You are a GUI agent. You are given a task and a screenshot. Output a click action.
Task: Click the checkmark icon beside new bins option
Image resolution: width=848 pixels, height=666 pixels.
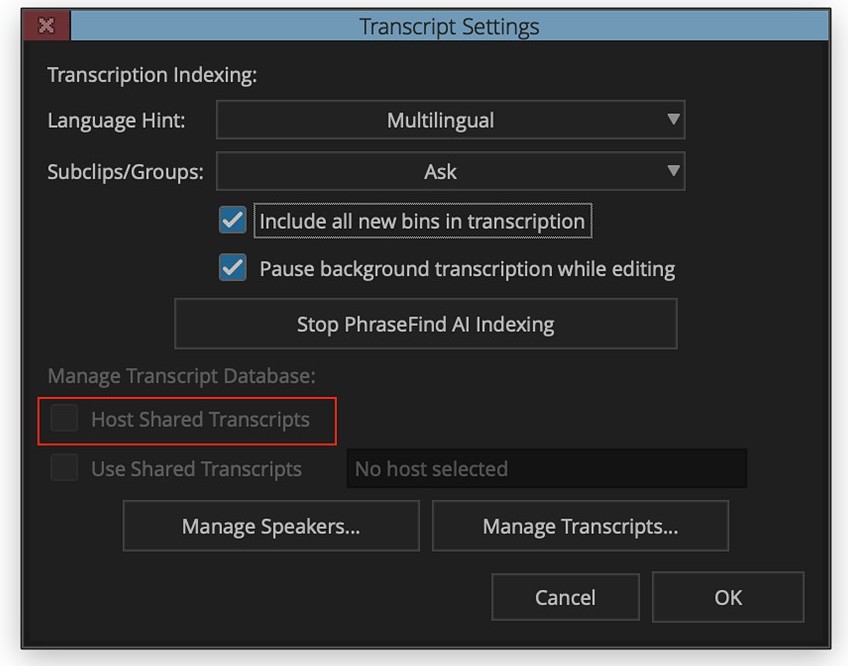tap(232, 220)
